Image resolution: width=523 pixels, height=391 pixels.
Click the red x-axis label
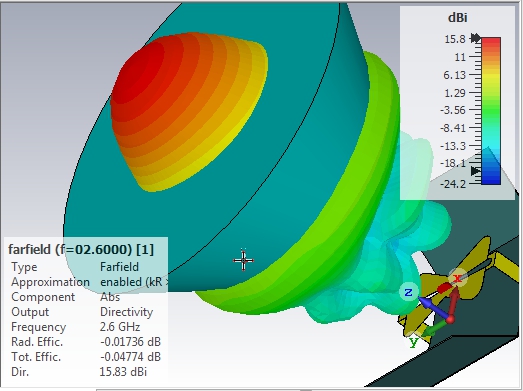[x=457, y=278]
